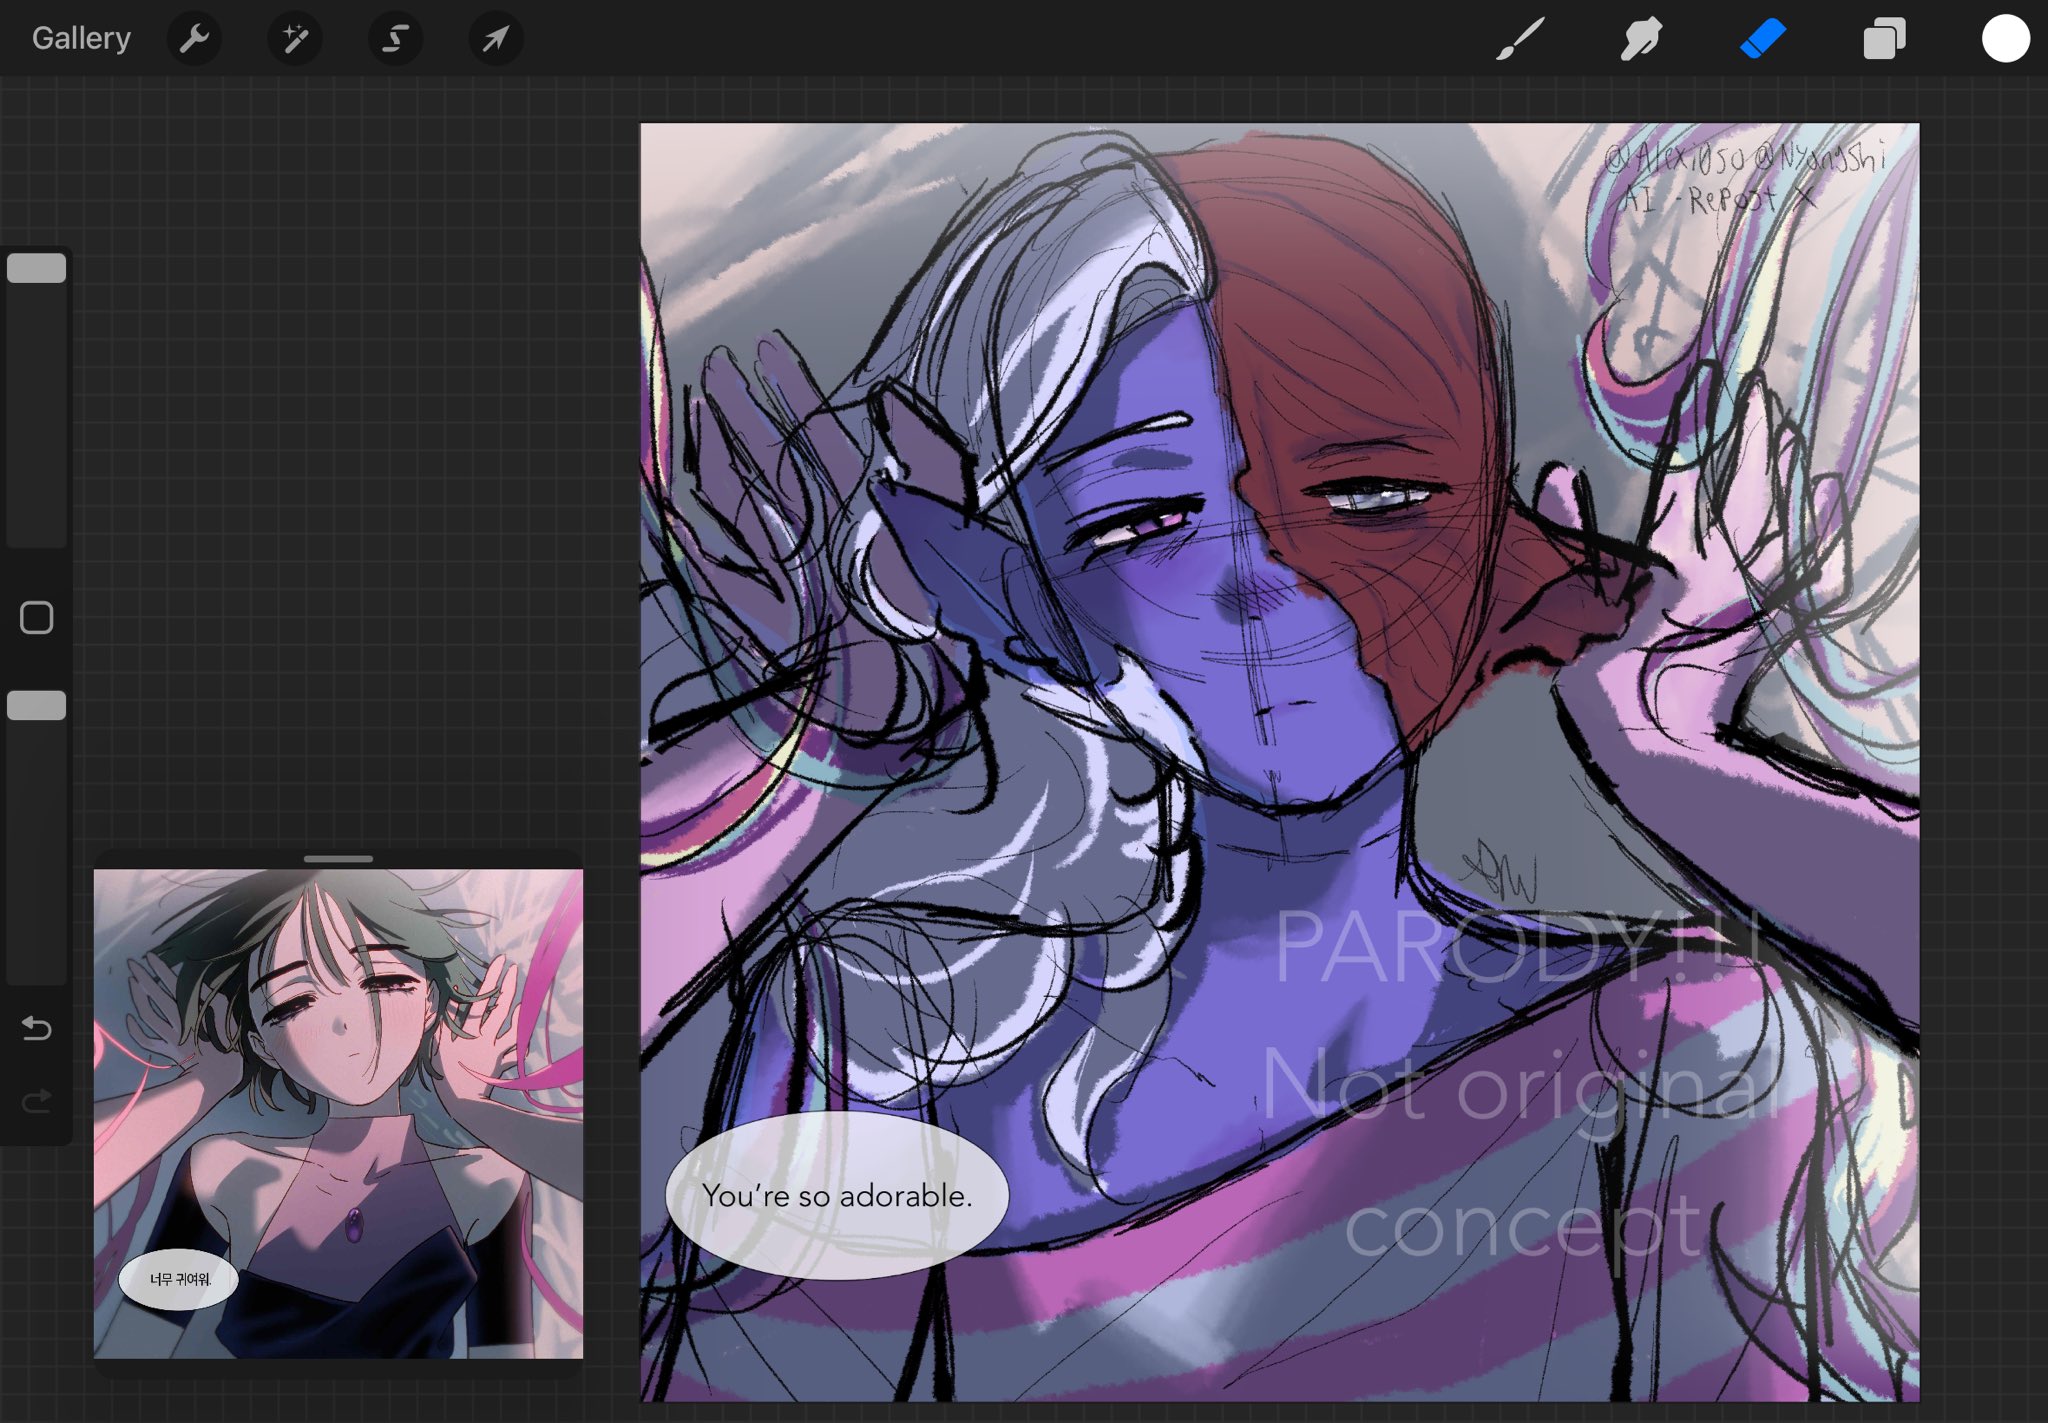2048x1423 pixels.
Task: Undo the last stroke
Action: click(37, 1028)
